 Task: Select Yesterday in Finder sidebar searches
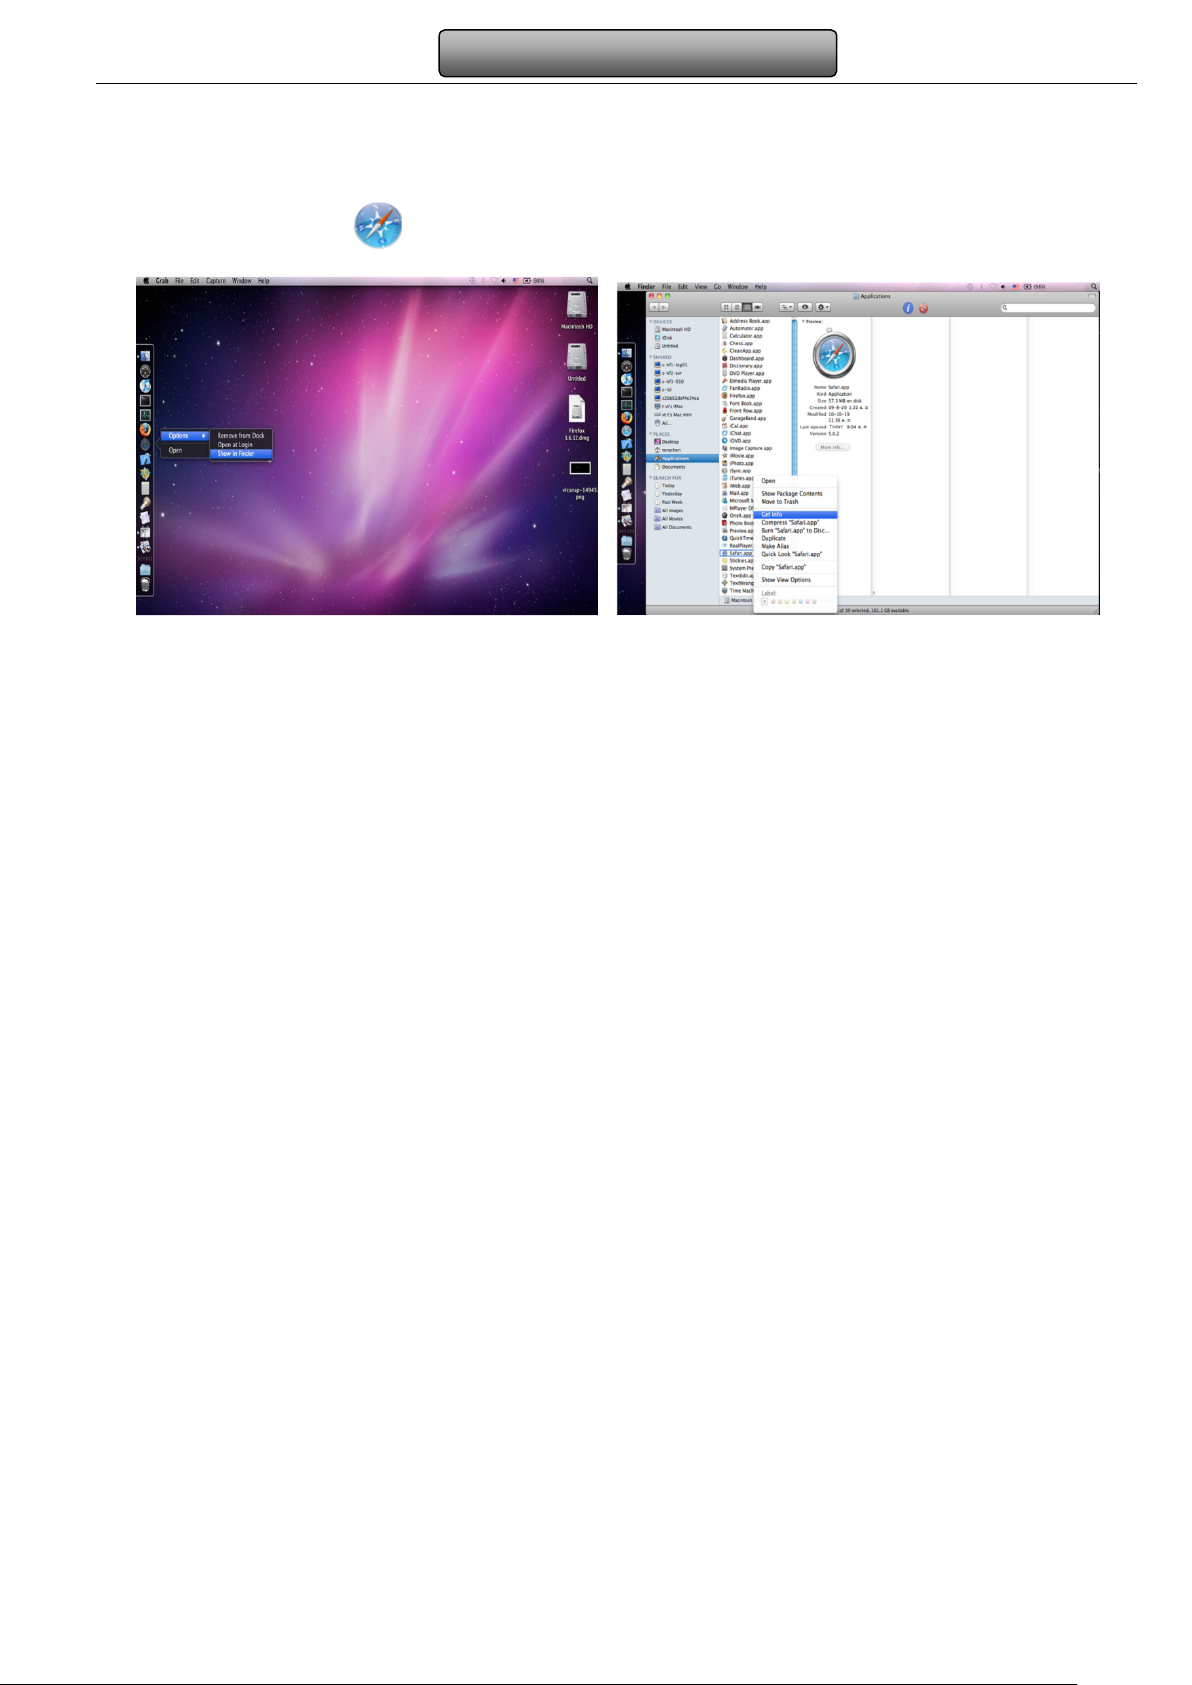pyautogui.click(x=668, y=494)
